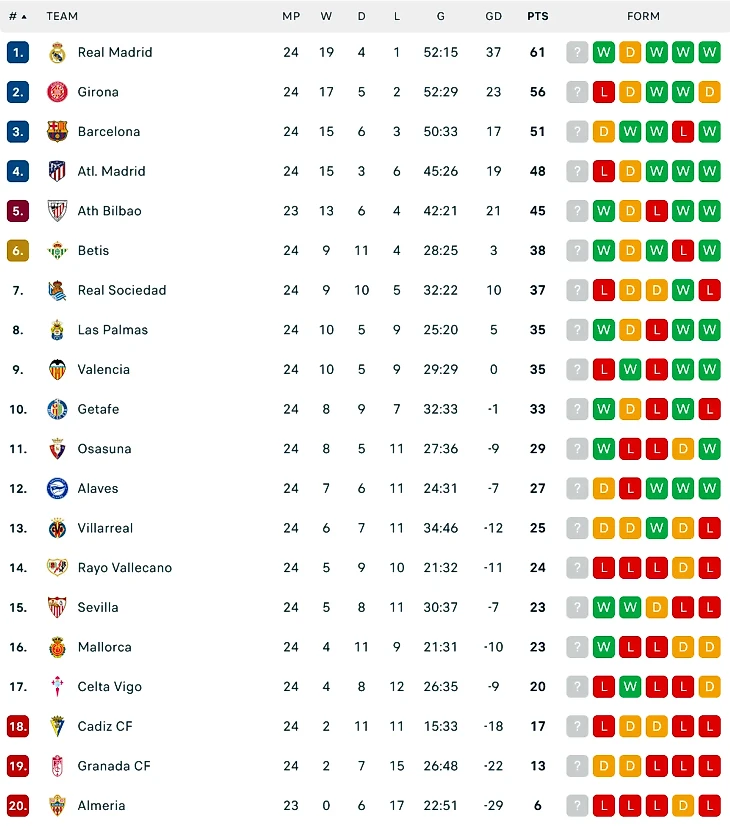Screen dimensions: 730x837
Task: Open the Granada CF team page
Action: tap(114, 766)
